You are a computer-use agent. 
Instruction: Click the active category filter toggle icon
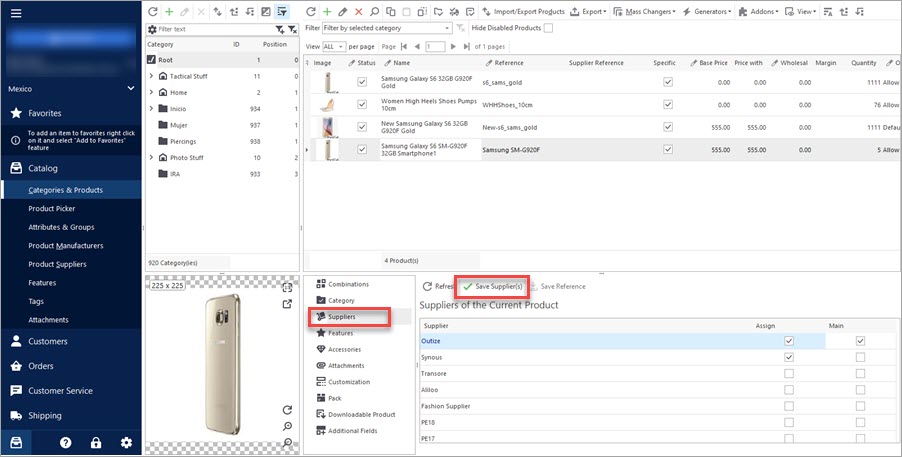pos(282,12)
